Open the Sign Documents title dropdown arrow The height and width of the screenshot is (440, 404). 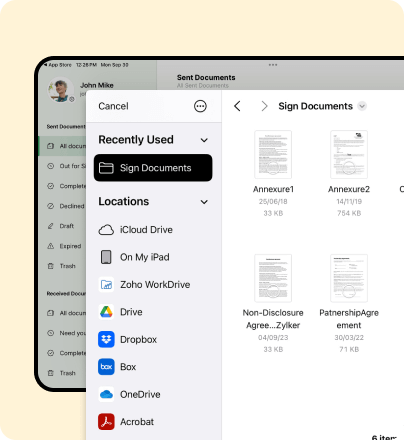(362, 106)
